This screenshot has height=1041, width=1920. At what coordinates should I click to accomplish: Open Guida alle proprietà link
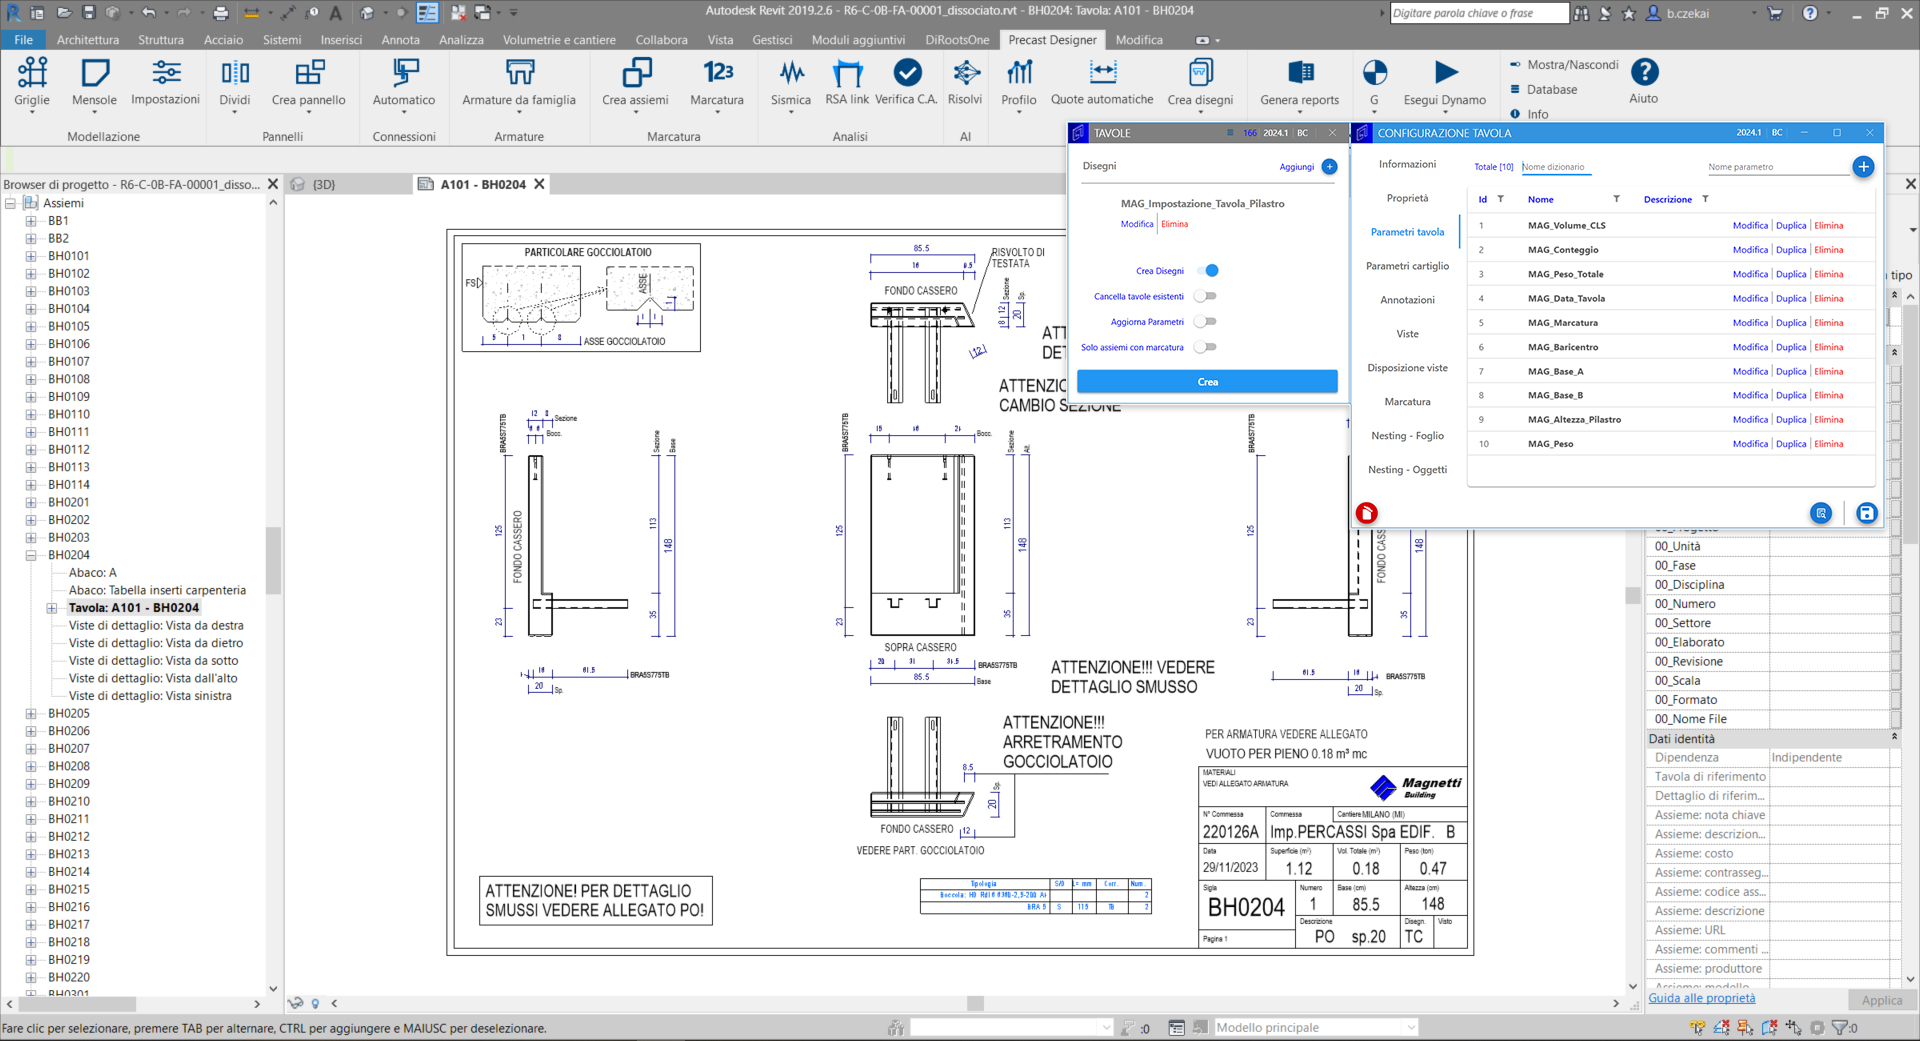point(1701,998)
